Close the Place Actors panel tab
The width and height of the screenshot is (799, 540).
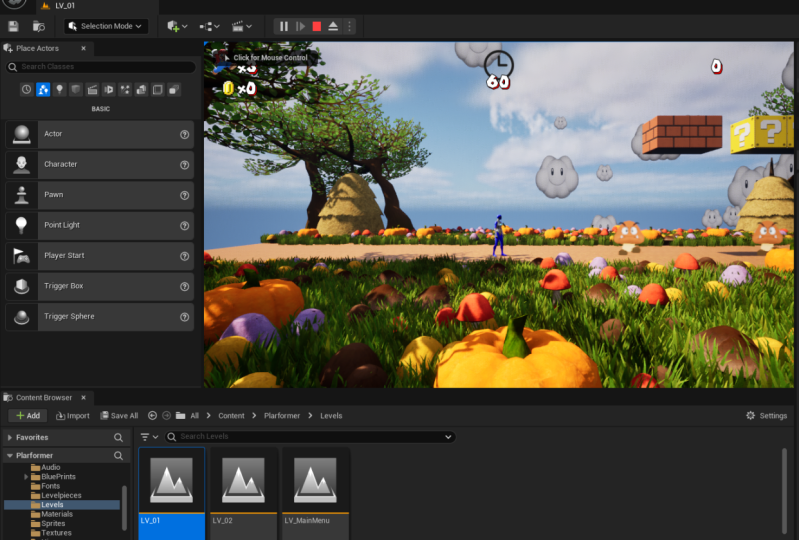[84, 48]
